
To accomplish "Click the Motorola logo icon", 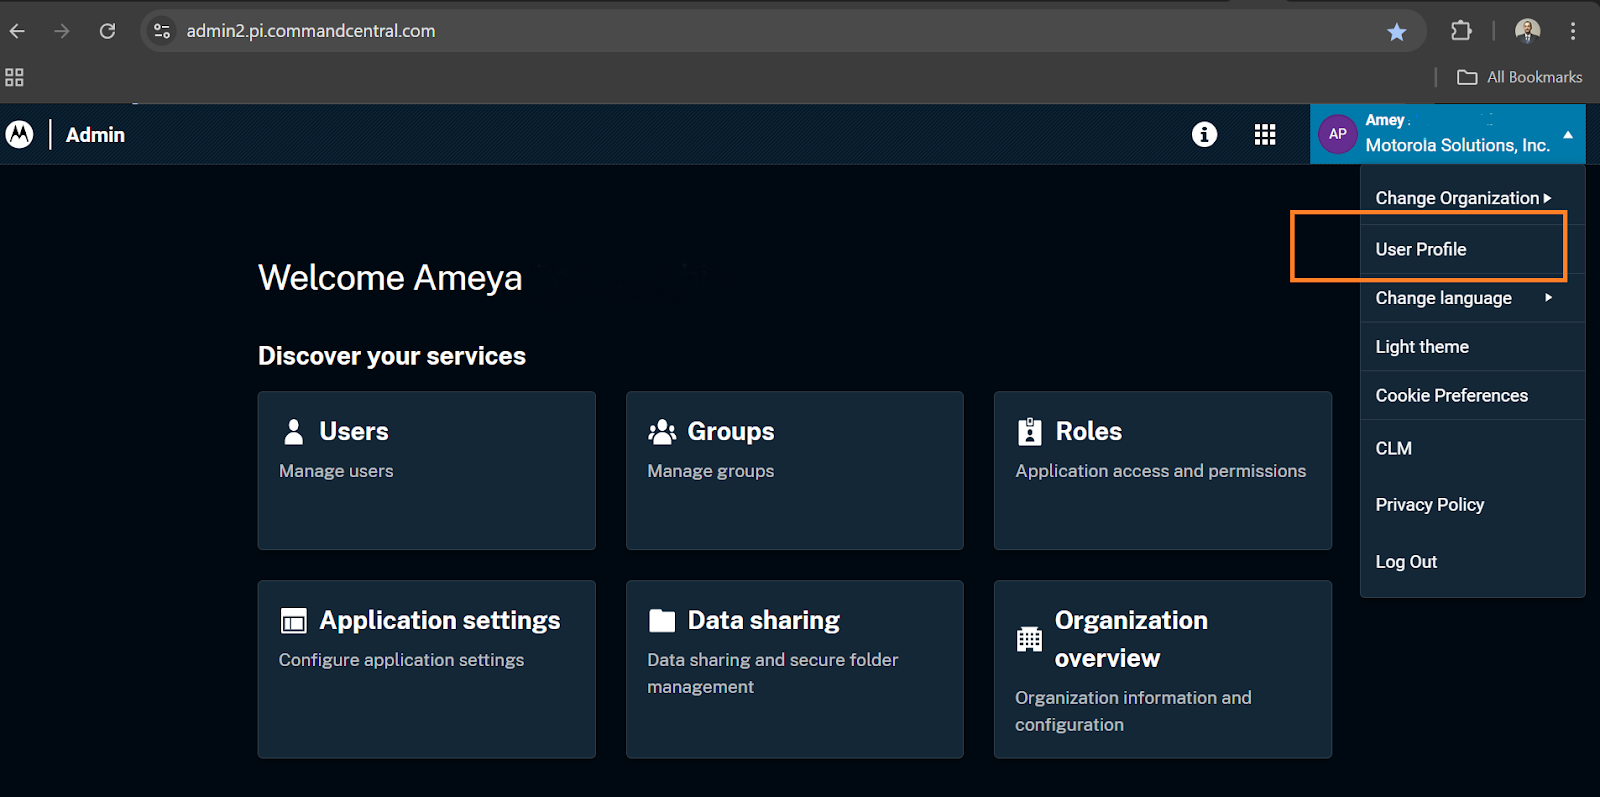I will point(19,134).
